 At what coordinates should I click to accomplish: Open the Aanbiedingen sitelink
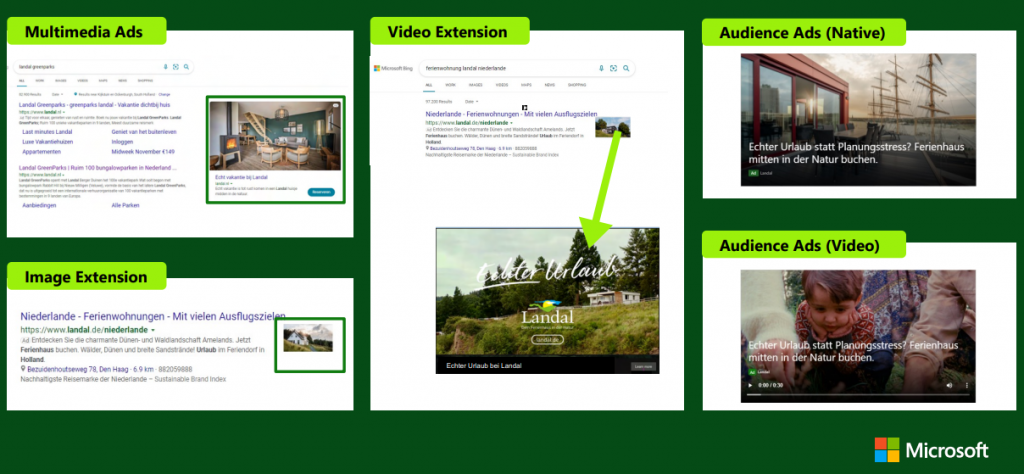39,205
